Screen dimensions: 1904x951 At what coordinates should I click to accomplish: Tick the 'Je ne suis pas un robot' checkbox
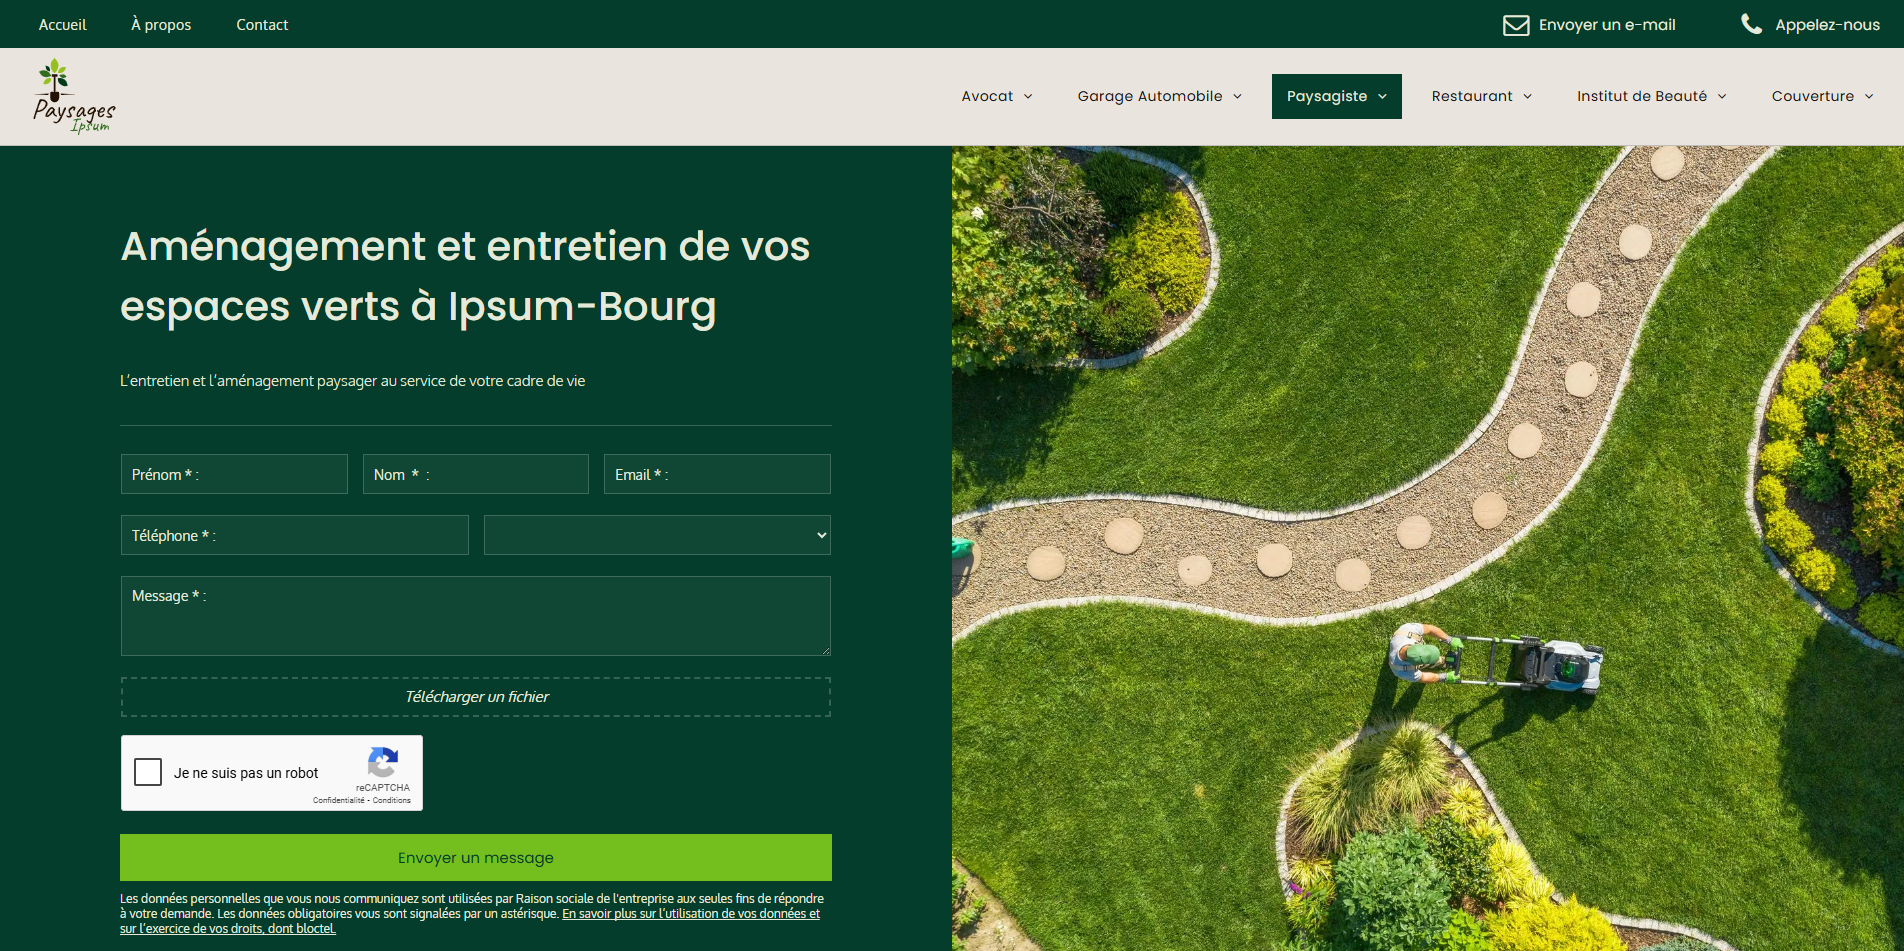pos(148,772)
